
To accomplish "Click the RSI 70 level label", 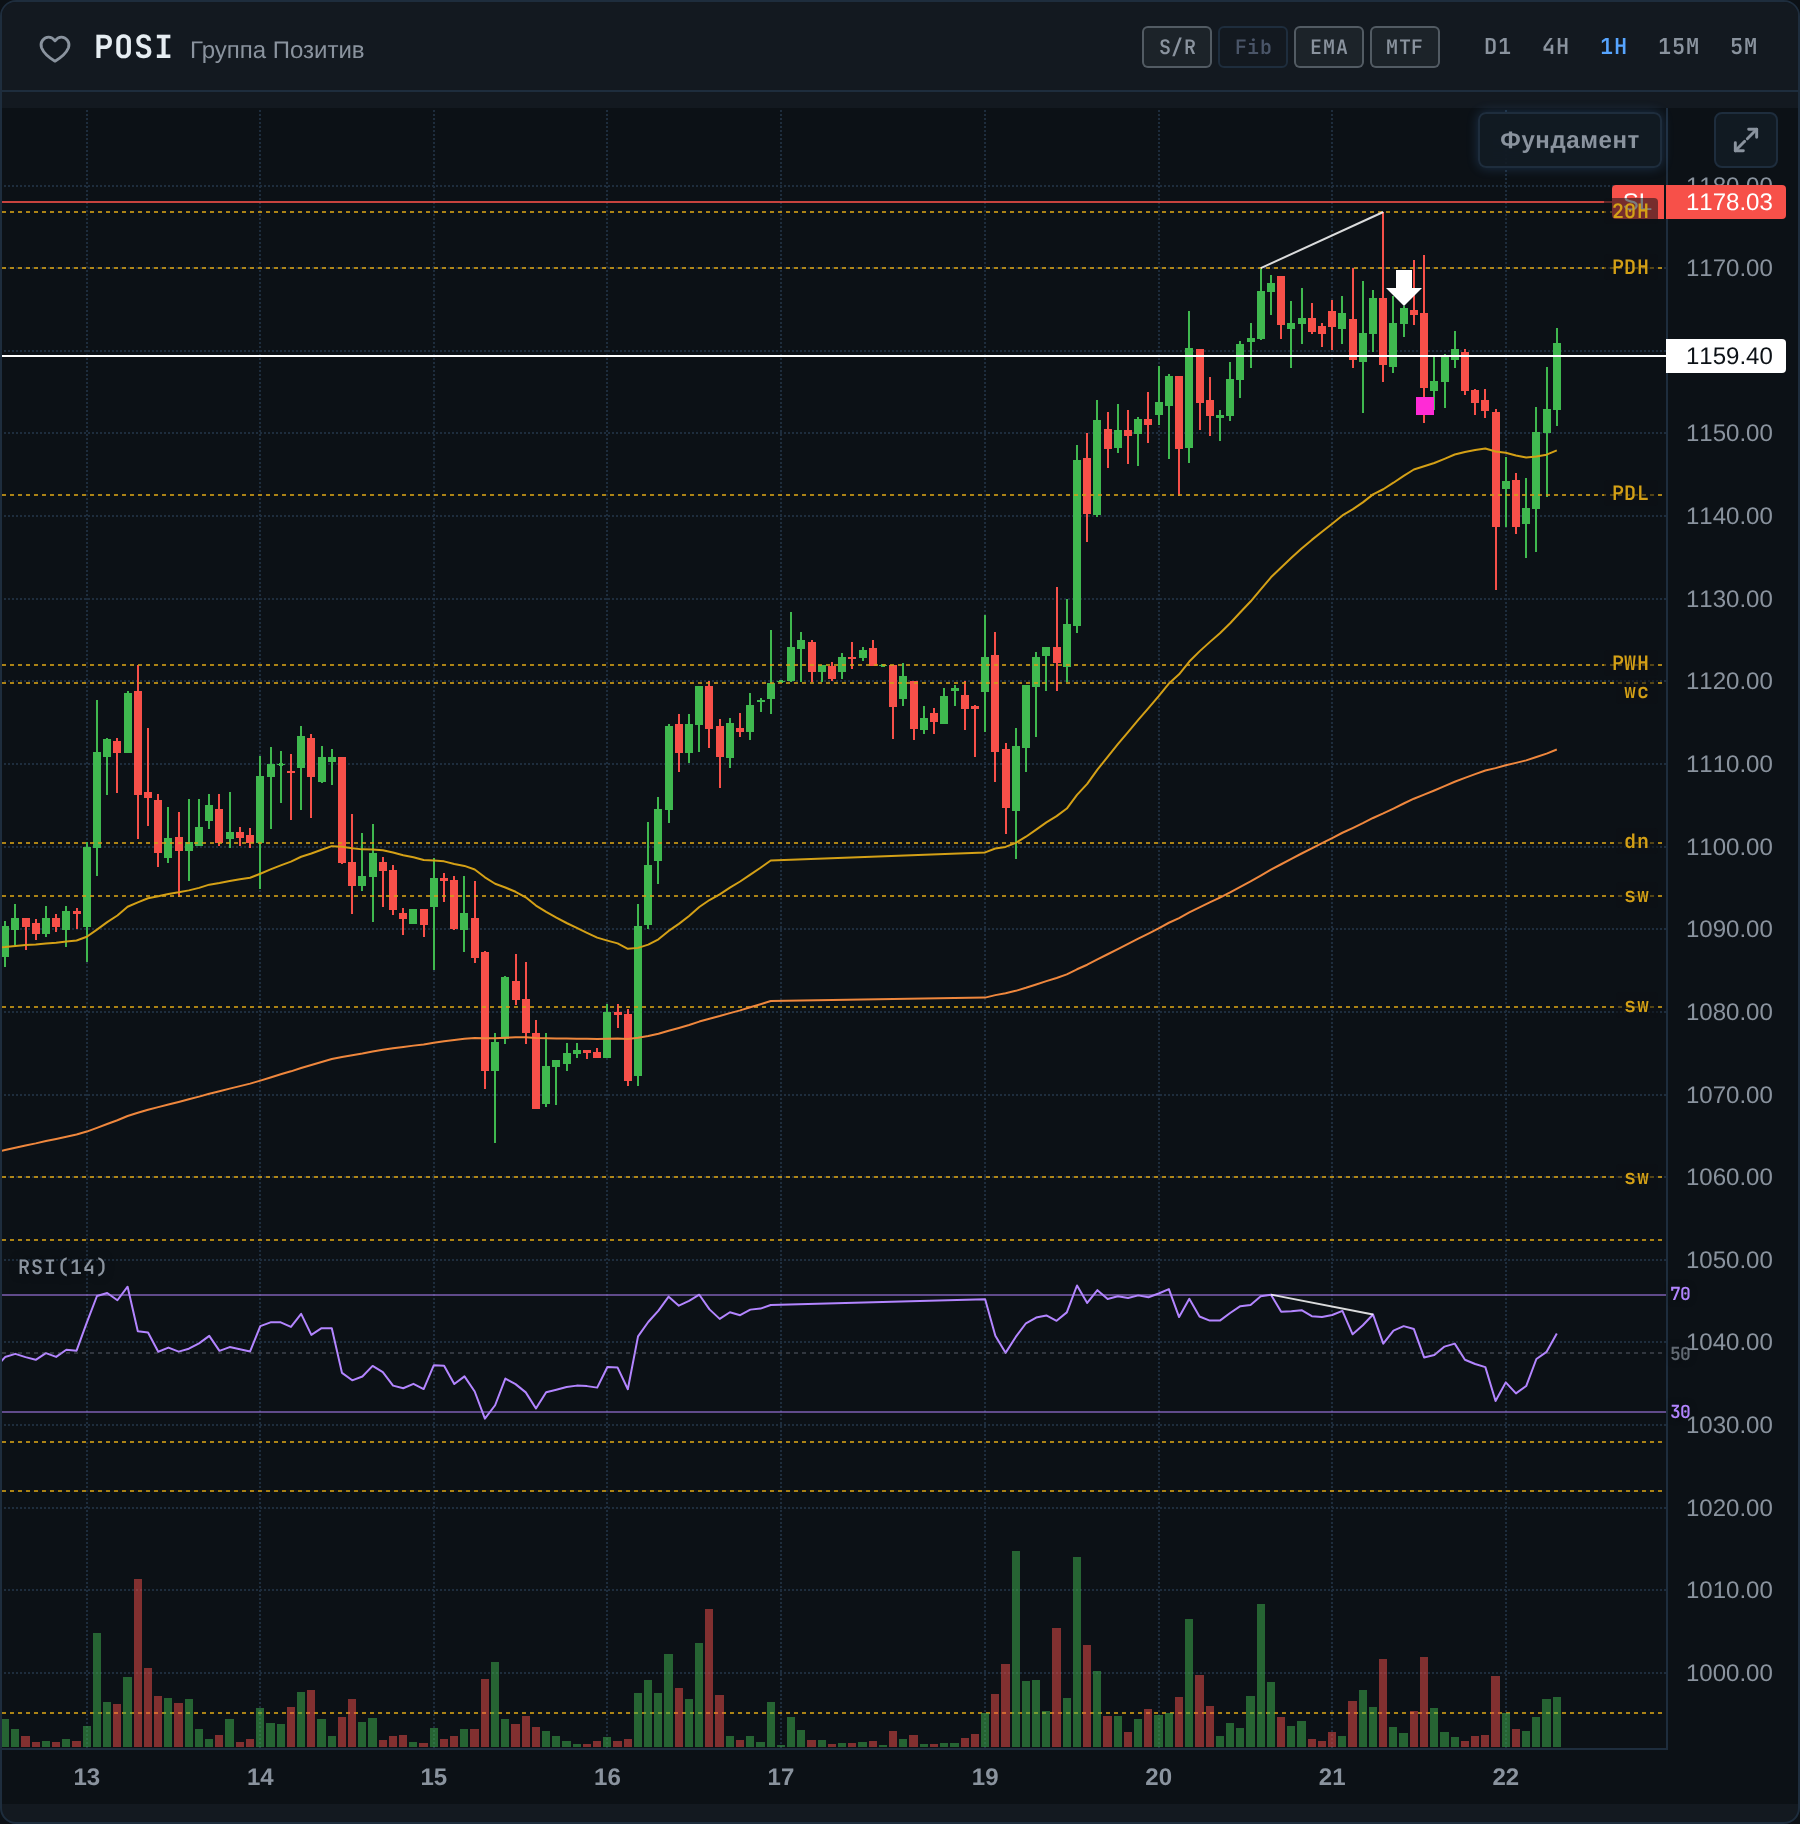I will [1680, 1294].
